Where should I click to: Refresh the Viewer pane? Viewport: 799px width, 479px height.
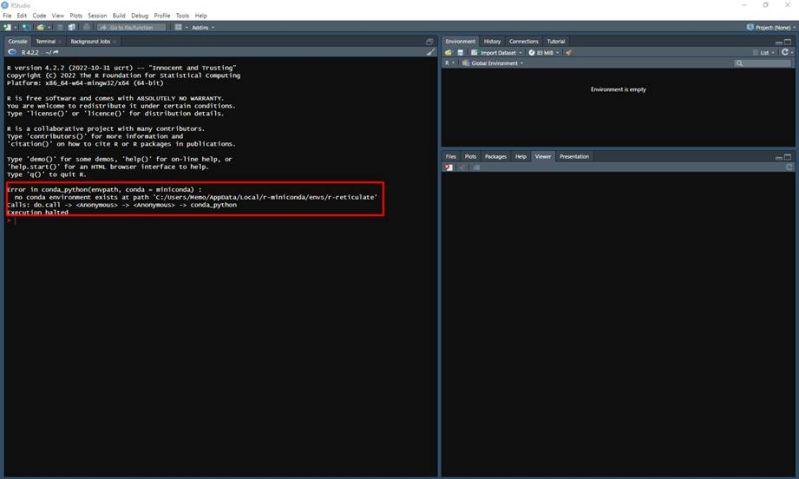click(x=789, y=167)
